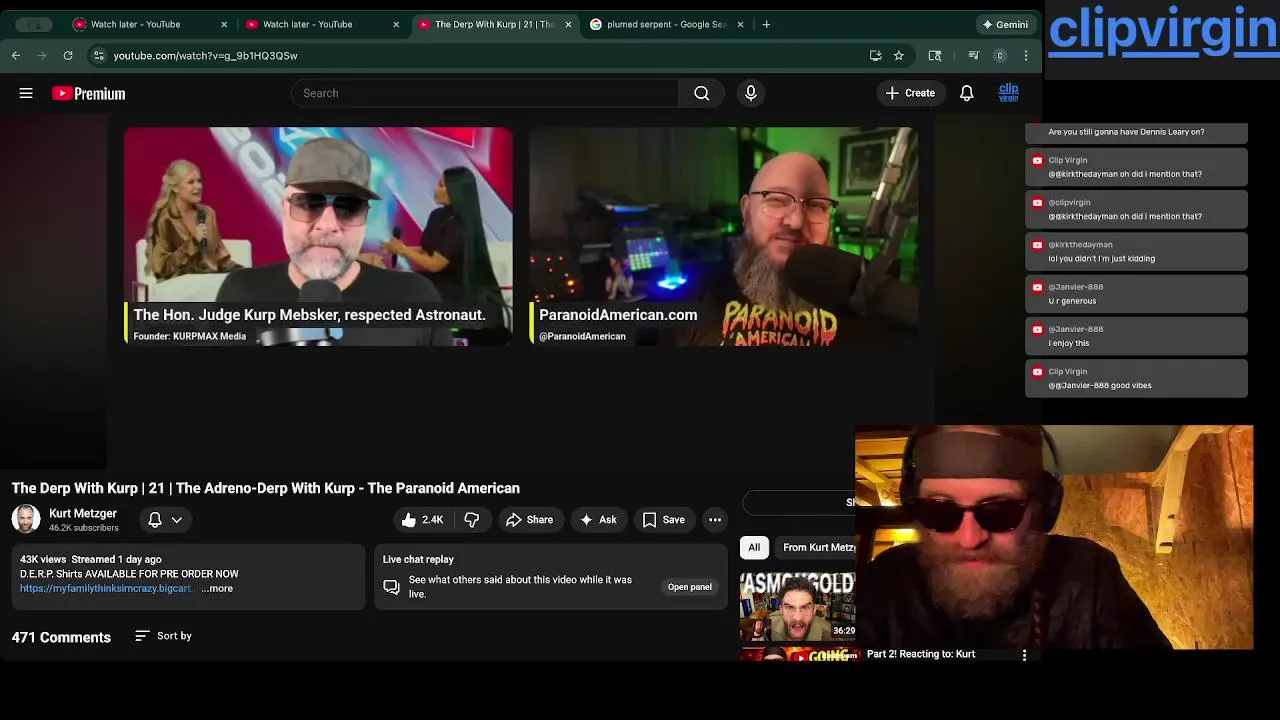Open Sort by comments dropdown
The width and height of the screenshot is (1280, 720).
pyautogui.click(x=163, y=636)
